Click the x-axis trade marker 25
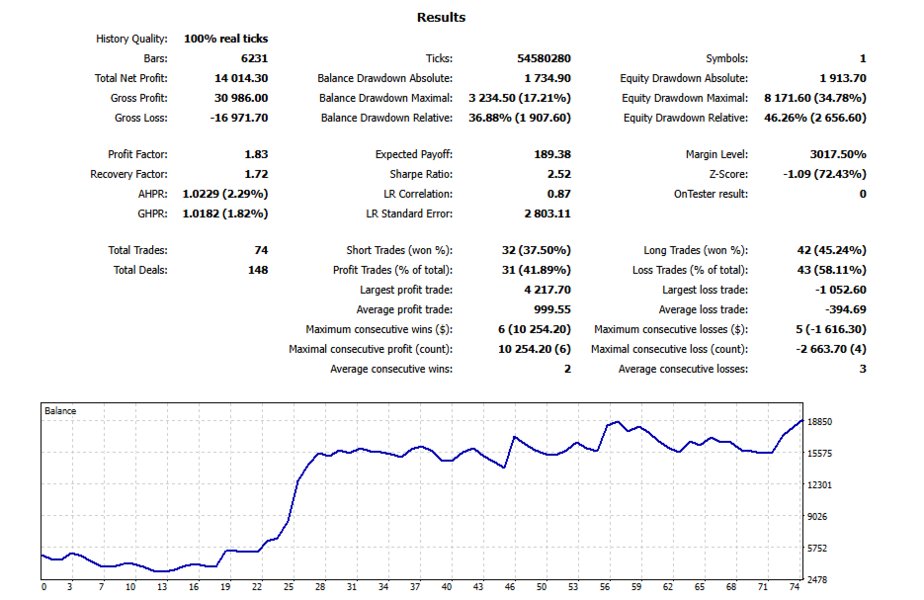This screenshot has height=600, width=924. tap(288, 586)
